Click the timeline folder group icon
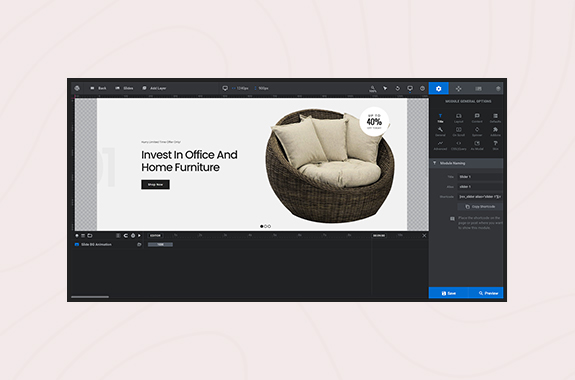 click(90, 235)
